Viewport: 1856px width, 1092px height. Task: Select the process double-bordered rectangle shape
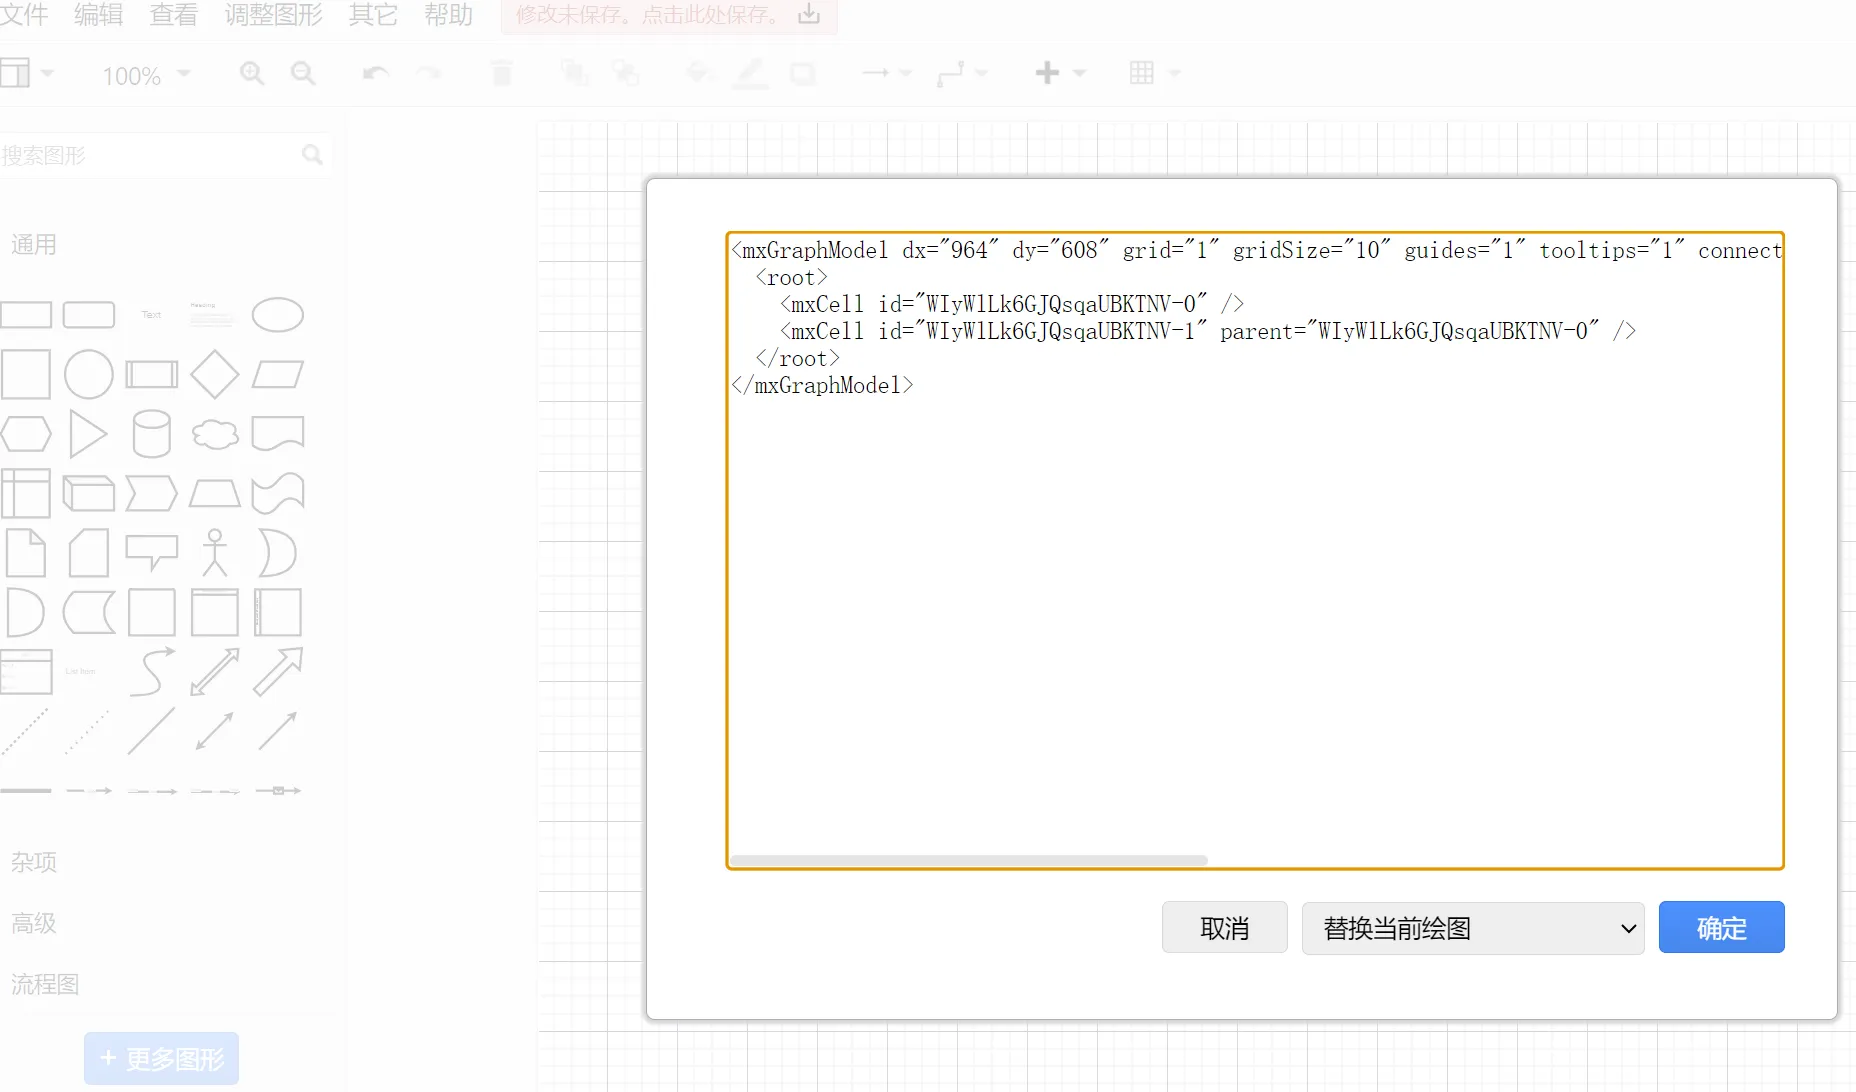click(152, 375)
